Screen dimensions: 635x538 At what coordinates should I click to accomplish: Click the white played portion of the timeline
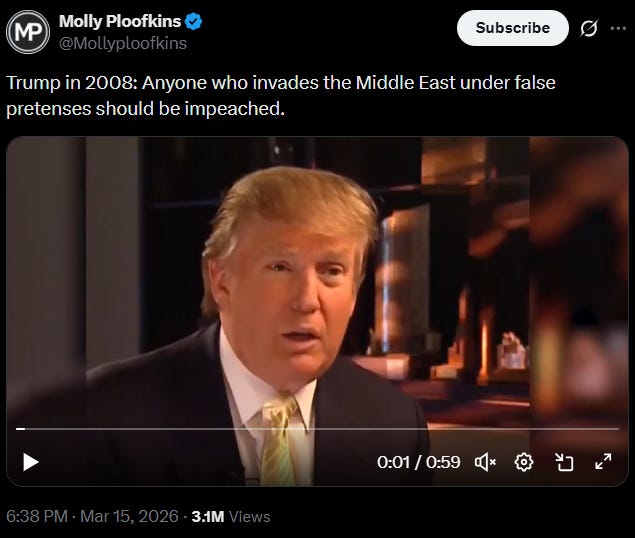(x=20, y=429)
